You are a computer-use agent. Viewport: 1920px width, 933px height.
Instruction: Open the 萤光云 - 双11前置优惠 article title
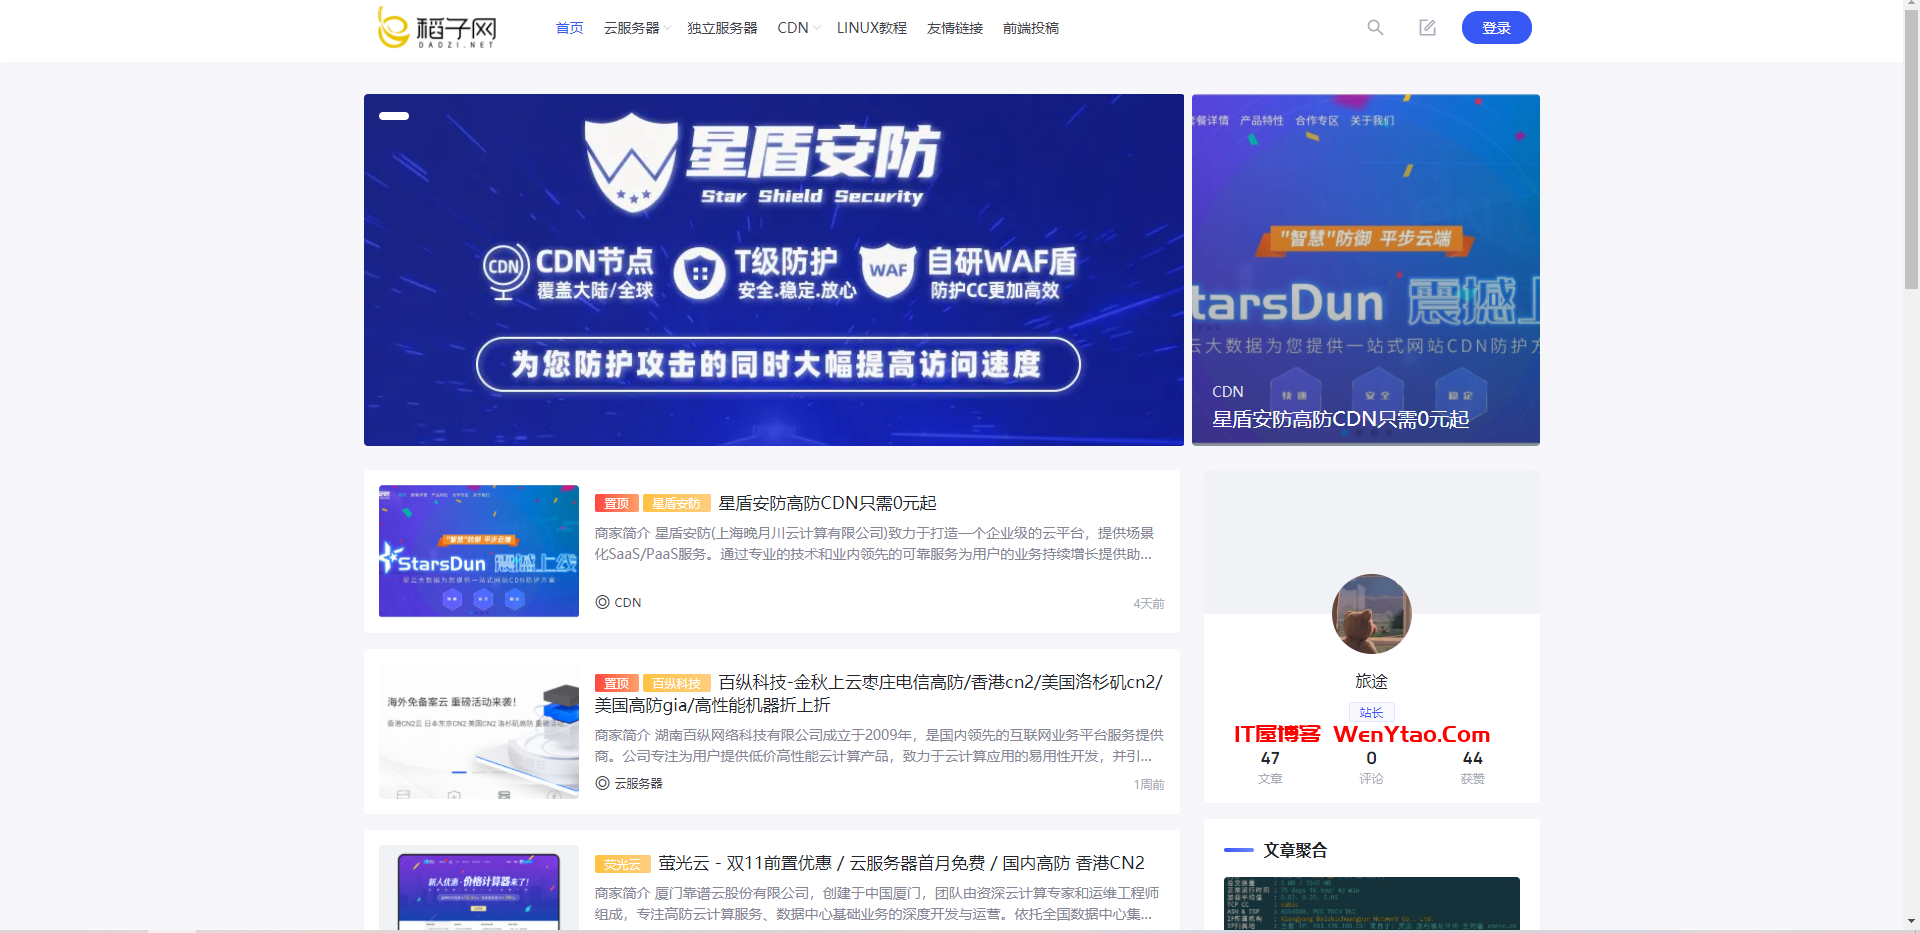pos(901,863)
